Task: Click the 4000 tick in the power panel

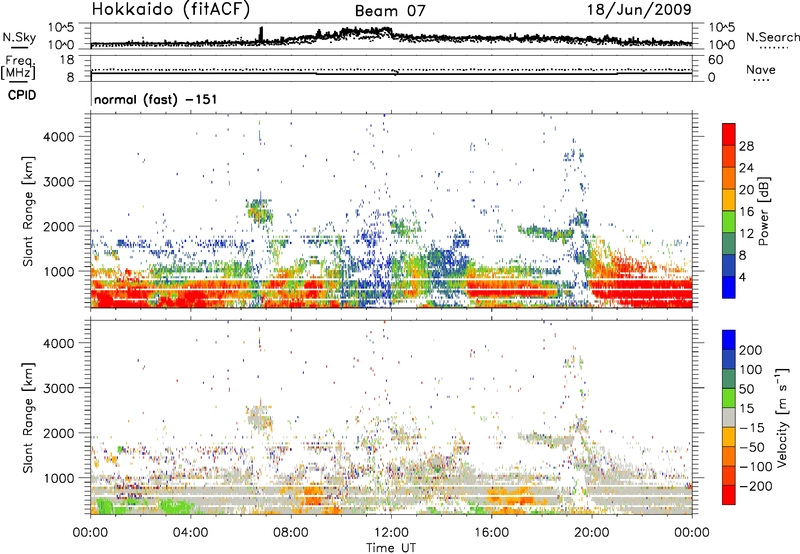Action: point(59,137)
